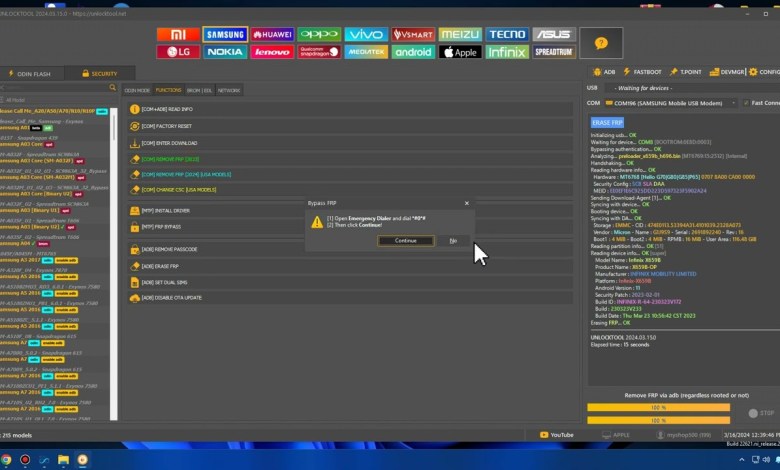Open the help question mark tile
The width and height of the screenshot is (780, 470).
(x=601, y=43)
